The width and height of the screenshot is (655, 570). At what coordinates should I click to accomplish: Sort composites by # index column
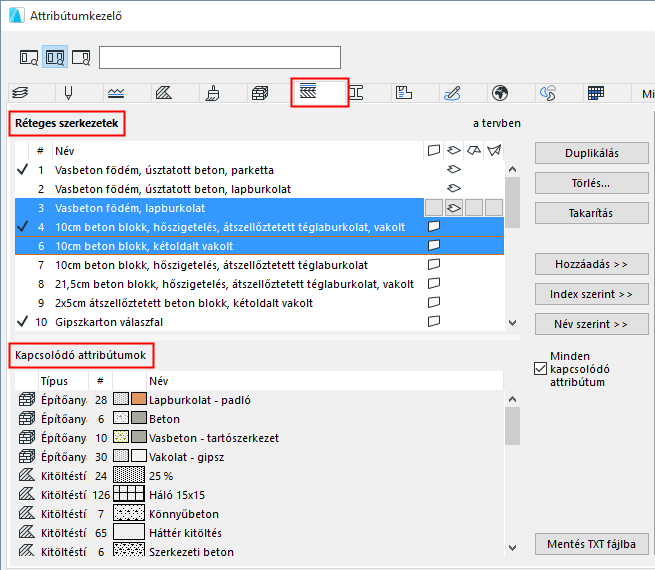[x=41, y=151]
